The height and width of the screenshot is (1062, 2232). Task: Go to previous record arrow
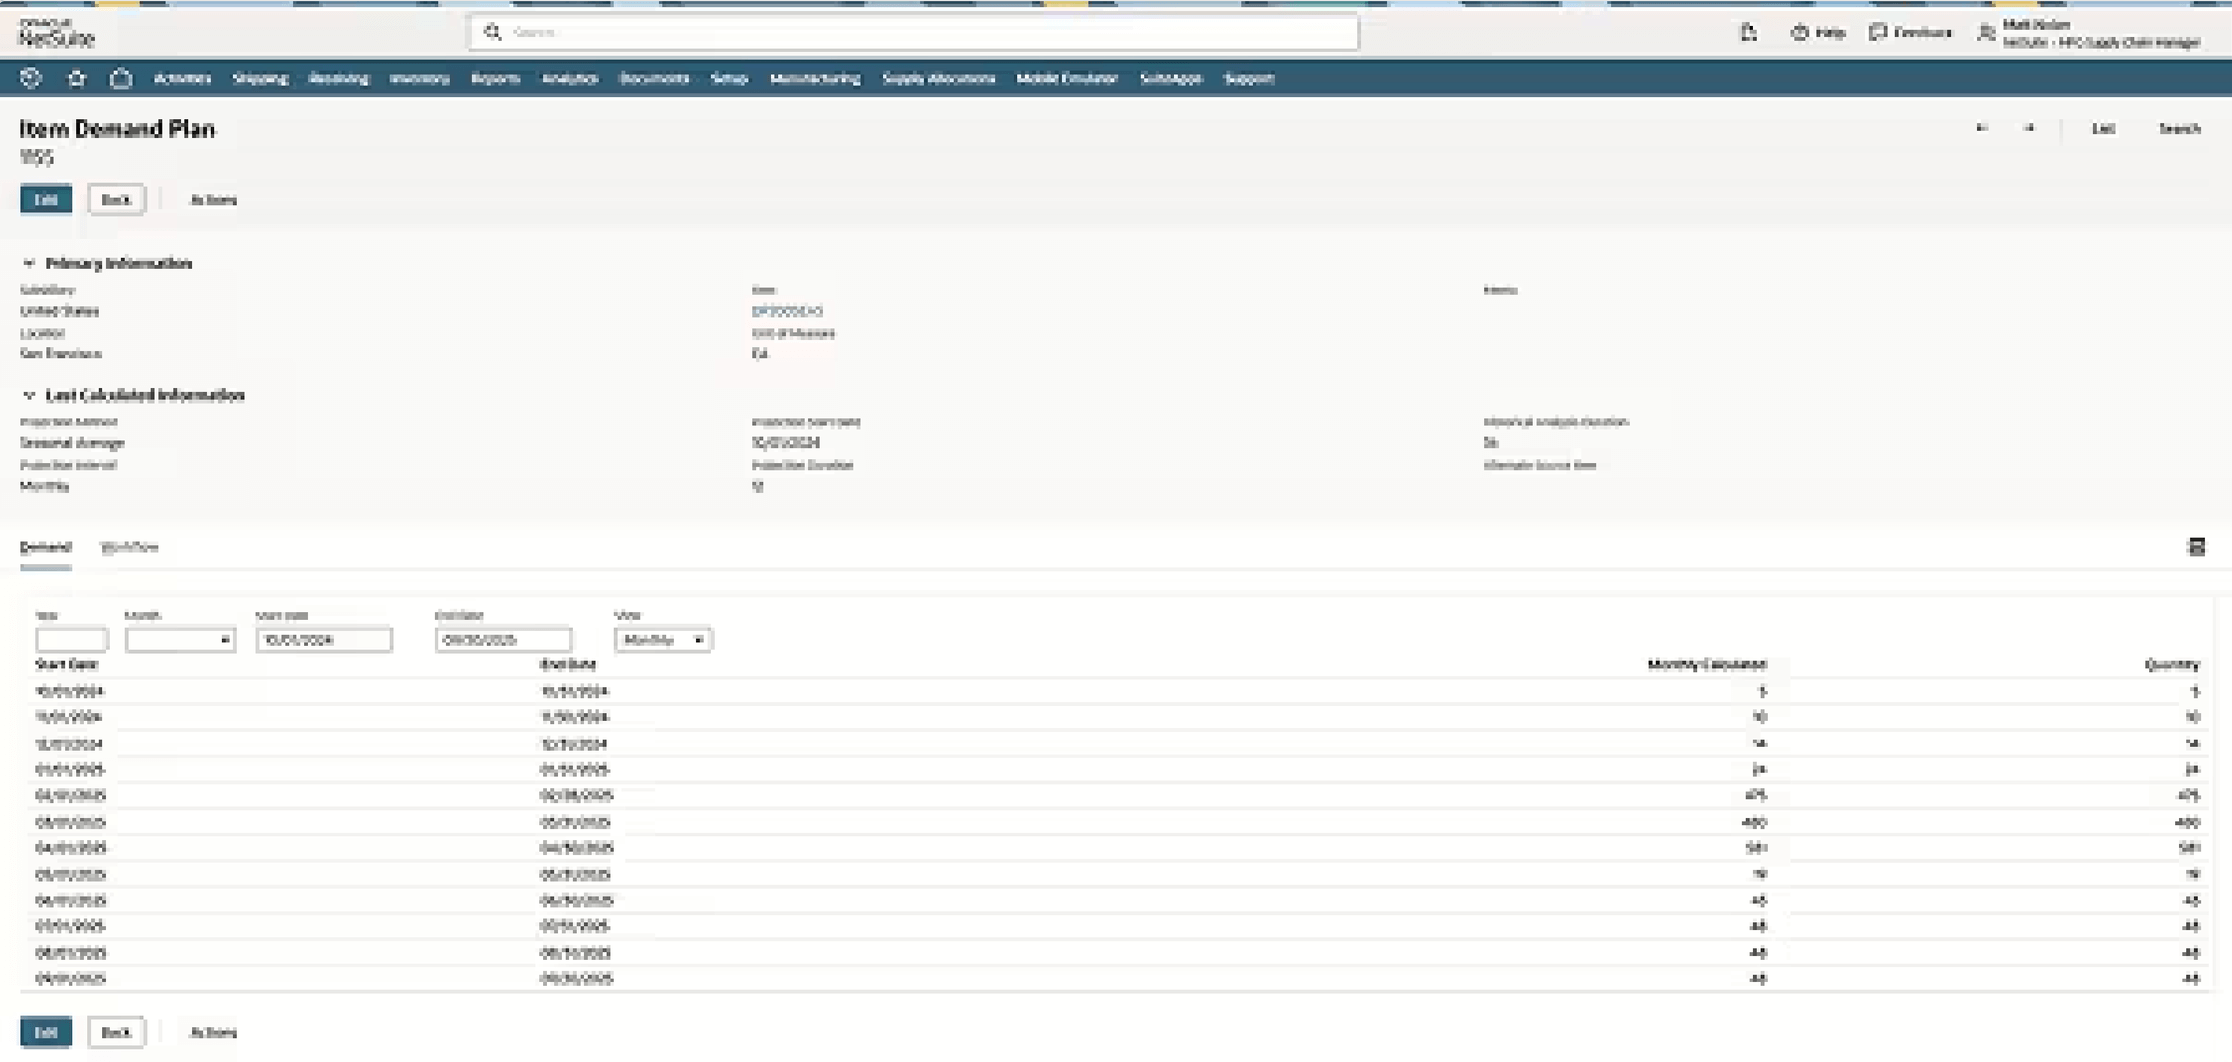[x=1981, y=128]
